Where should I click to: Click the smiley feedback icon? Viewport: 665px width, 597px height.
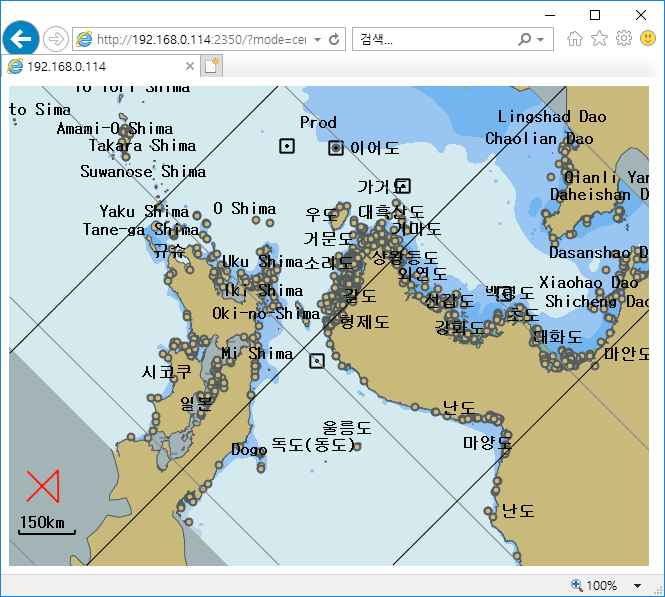(648, 39)
